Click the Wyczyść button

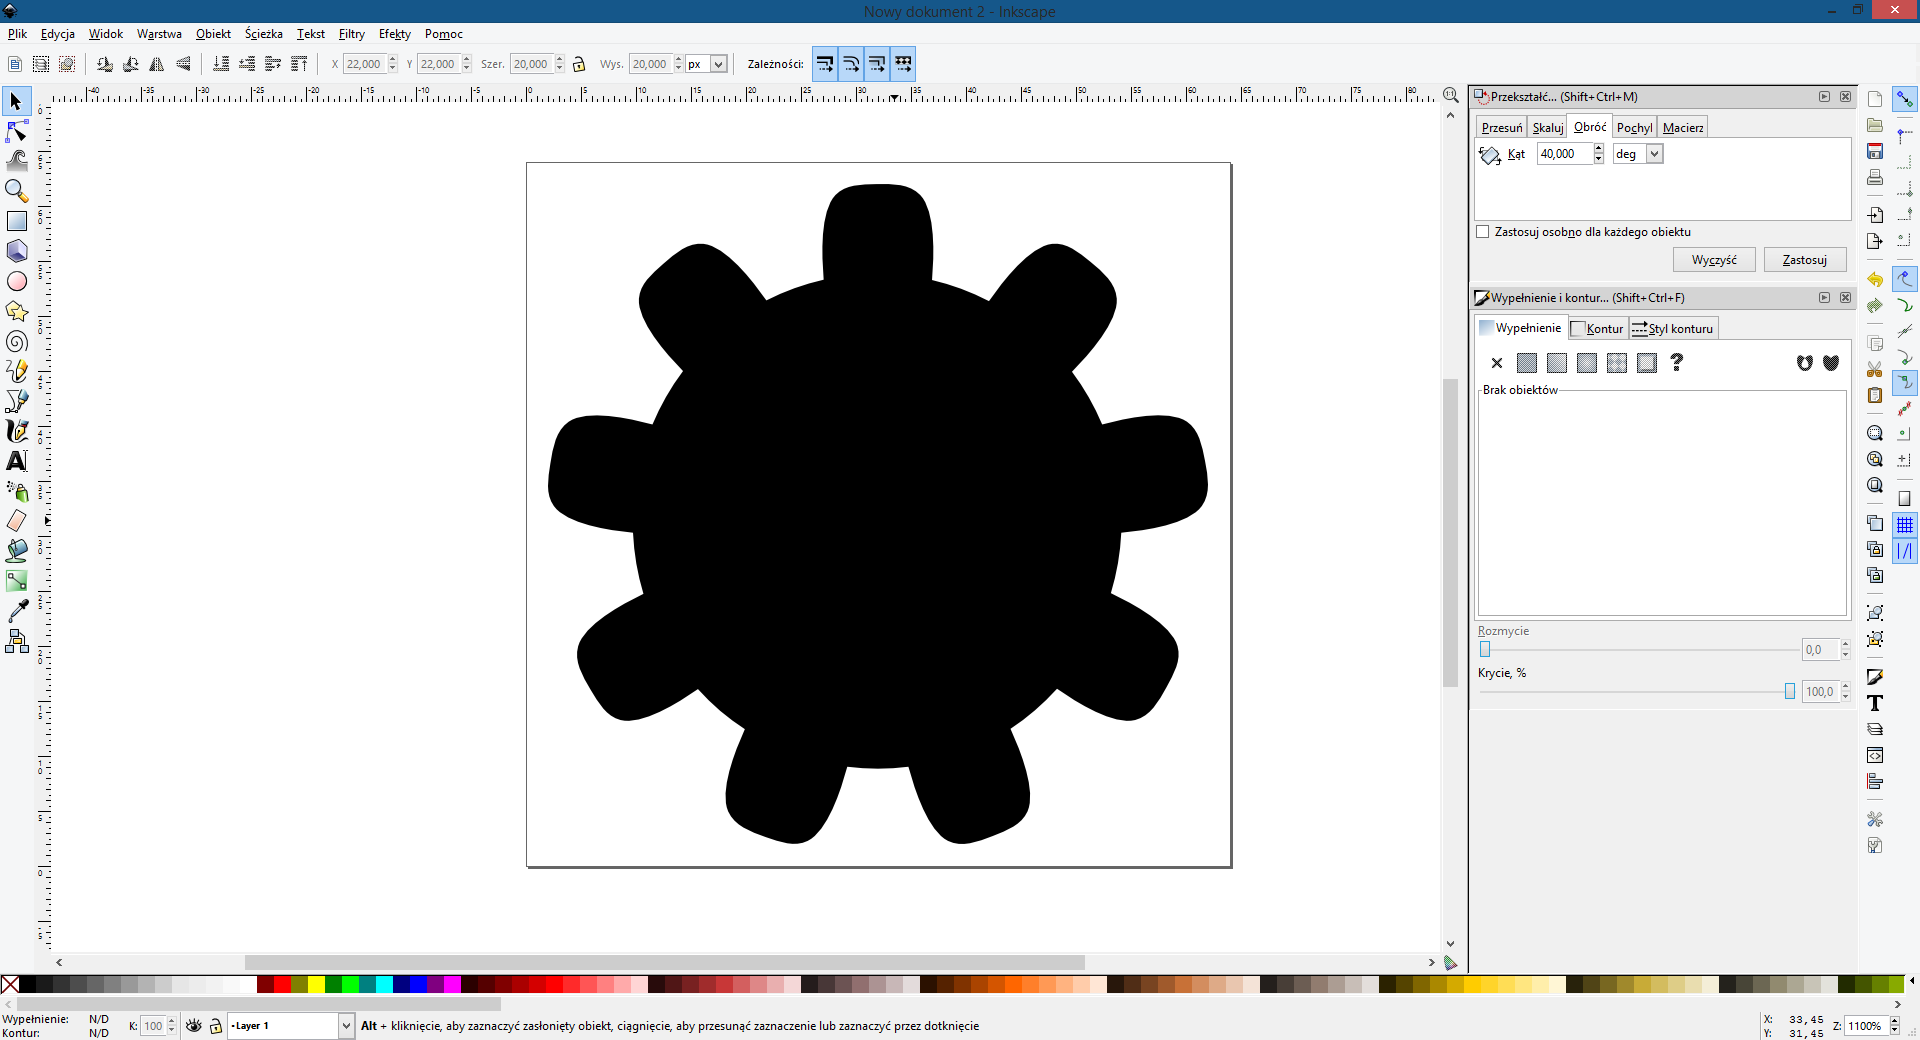[x=1713, y=260]
